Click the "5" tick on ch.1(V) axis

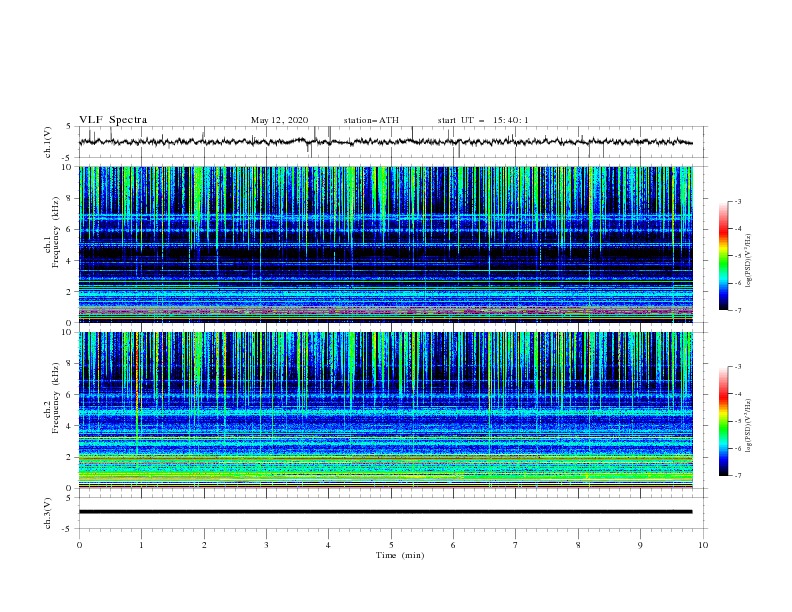click(69, 126)
